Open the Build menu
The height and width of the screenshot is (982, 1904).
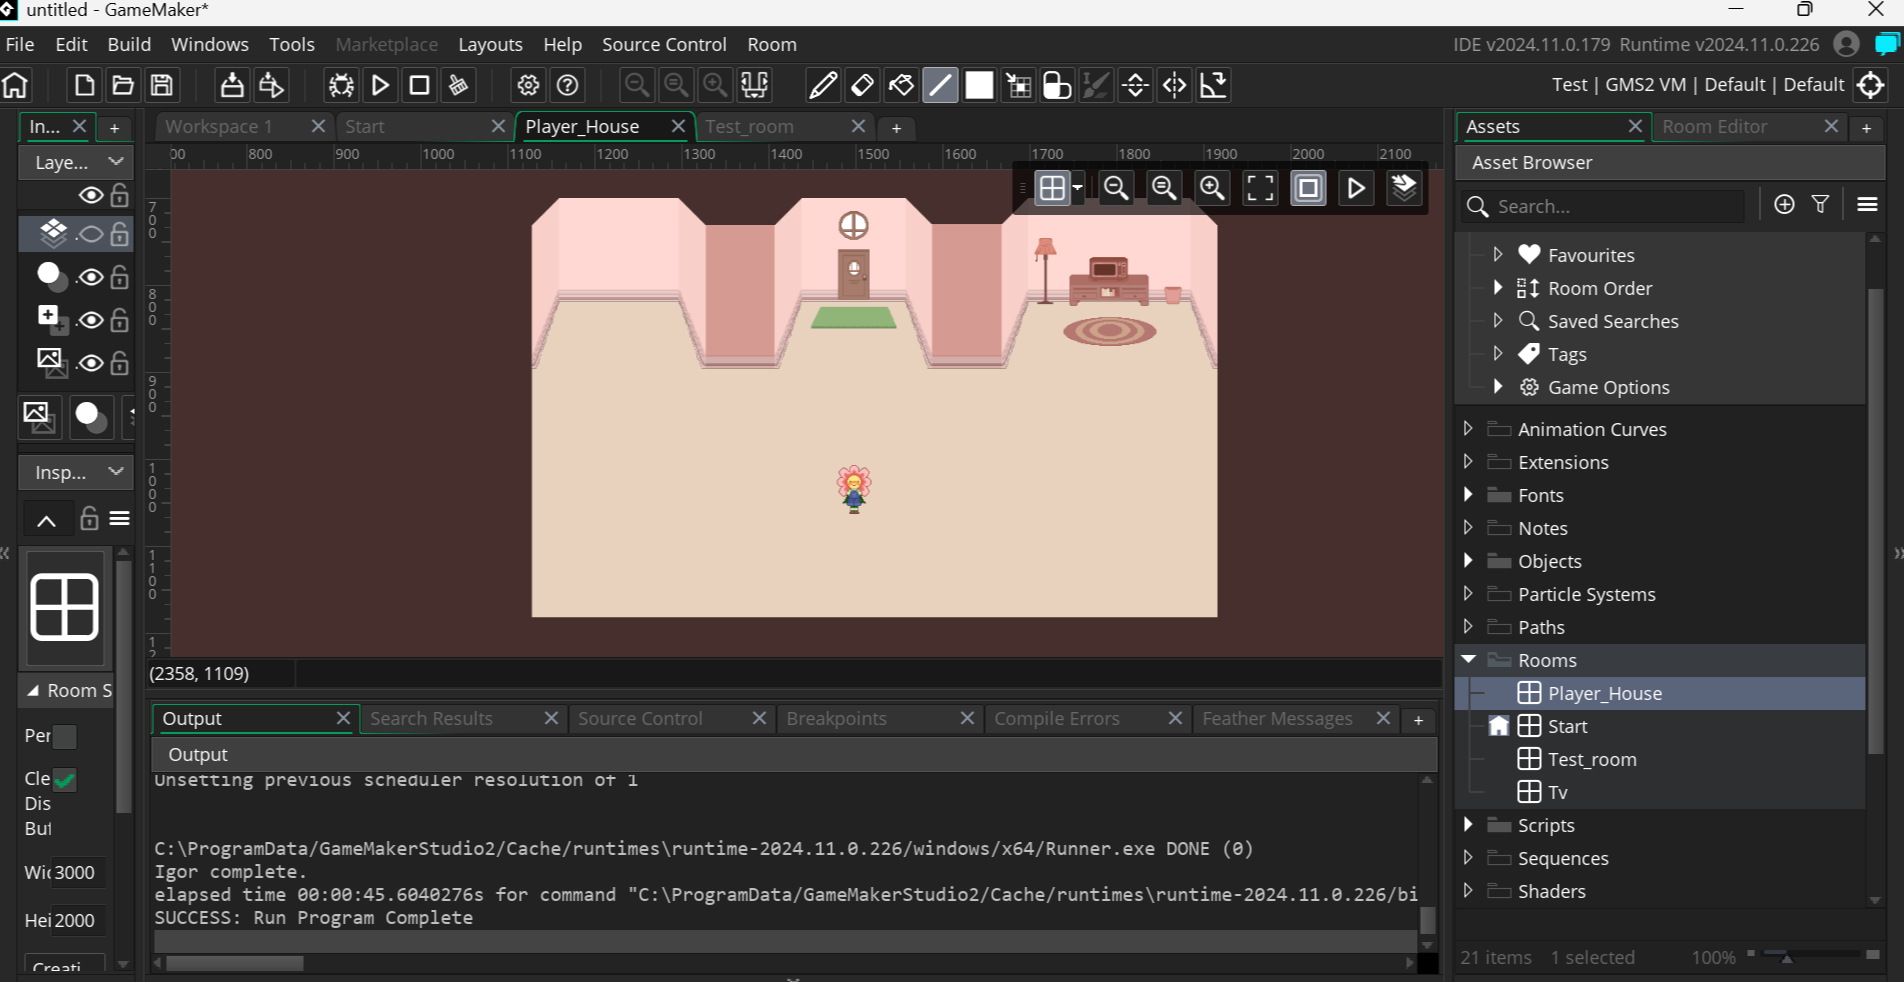click(x=129, y=44)
